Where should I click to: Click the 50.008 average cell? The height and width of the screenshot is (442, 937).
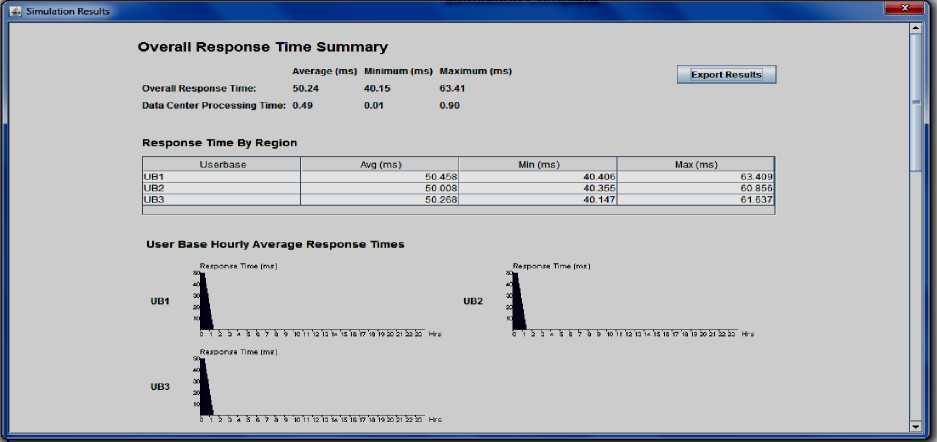(x=379, y=188)
